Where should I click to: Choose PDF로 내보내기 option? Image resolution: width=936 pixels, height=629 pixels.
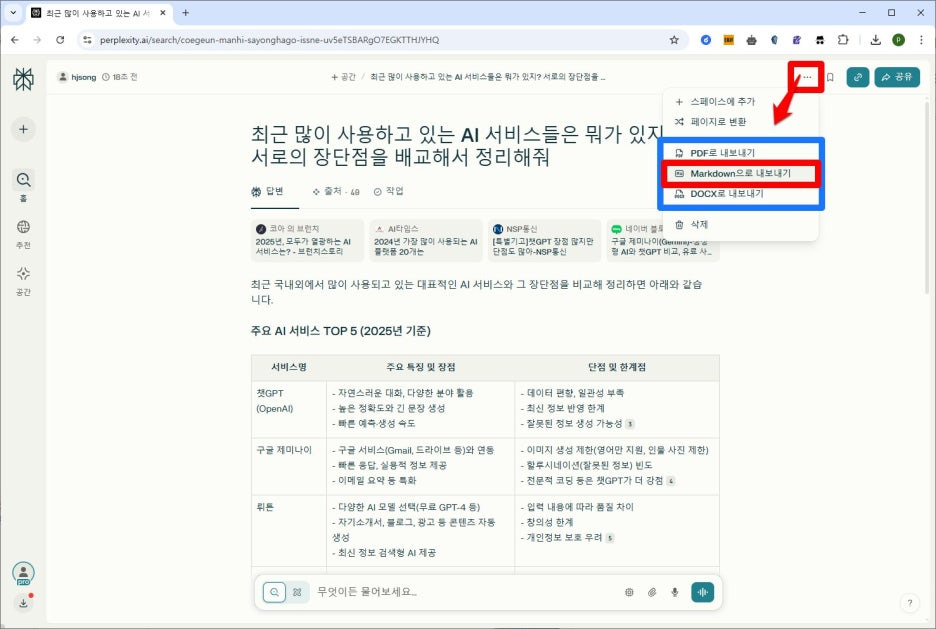coord(740,153)
